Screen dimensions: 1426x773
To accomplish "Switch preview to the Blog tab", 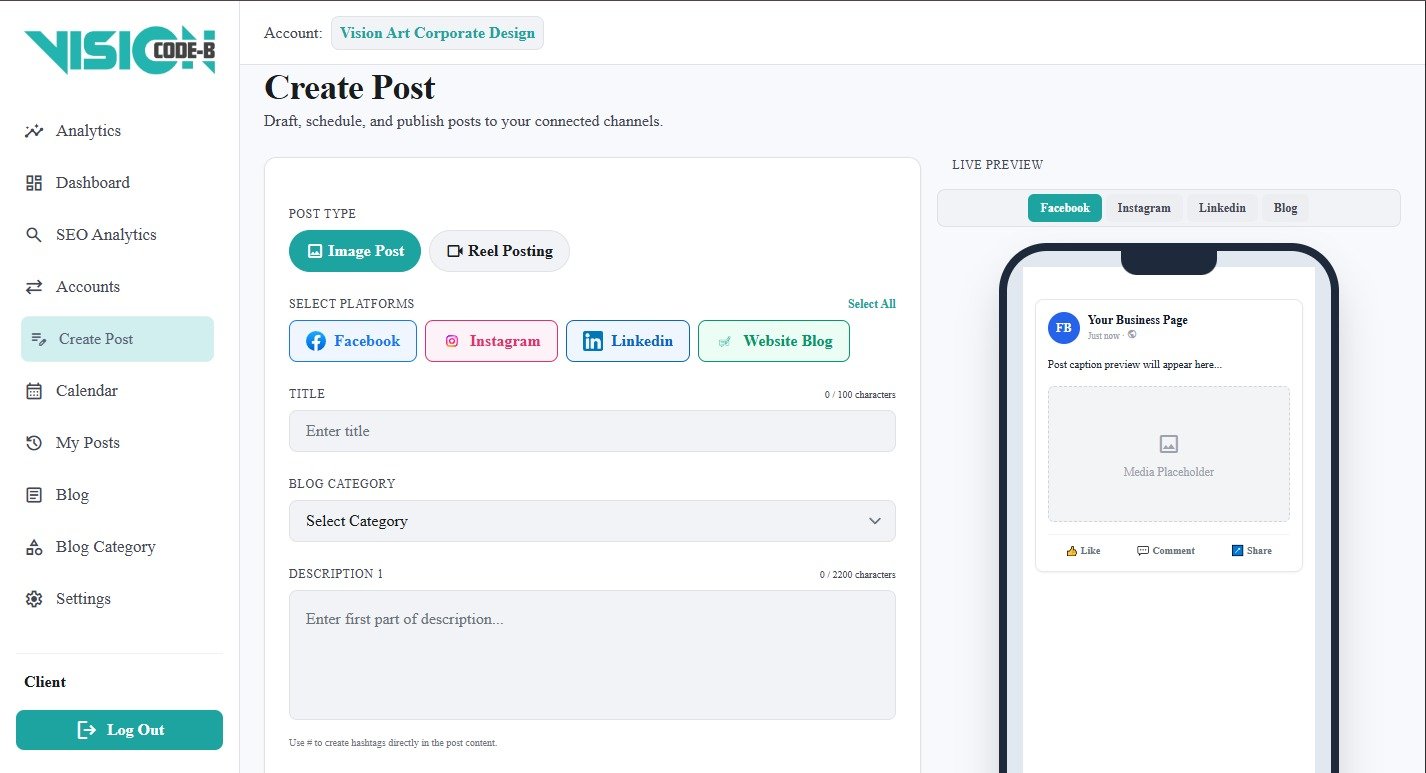I will pos(1285,208).
